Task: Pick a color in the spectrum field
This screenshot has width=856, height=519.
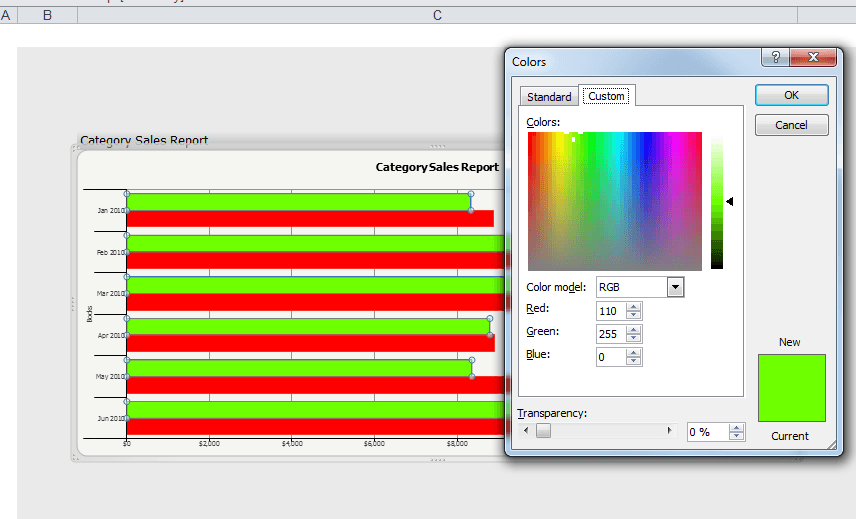Action: point(615,201)
